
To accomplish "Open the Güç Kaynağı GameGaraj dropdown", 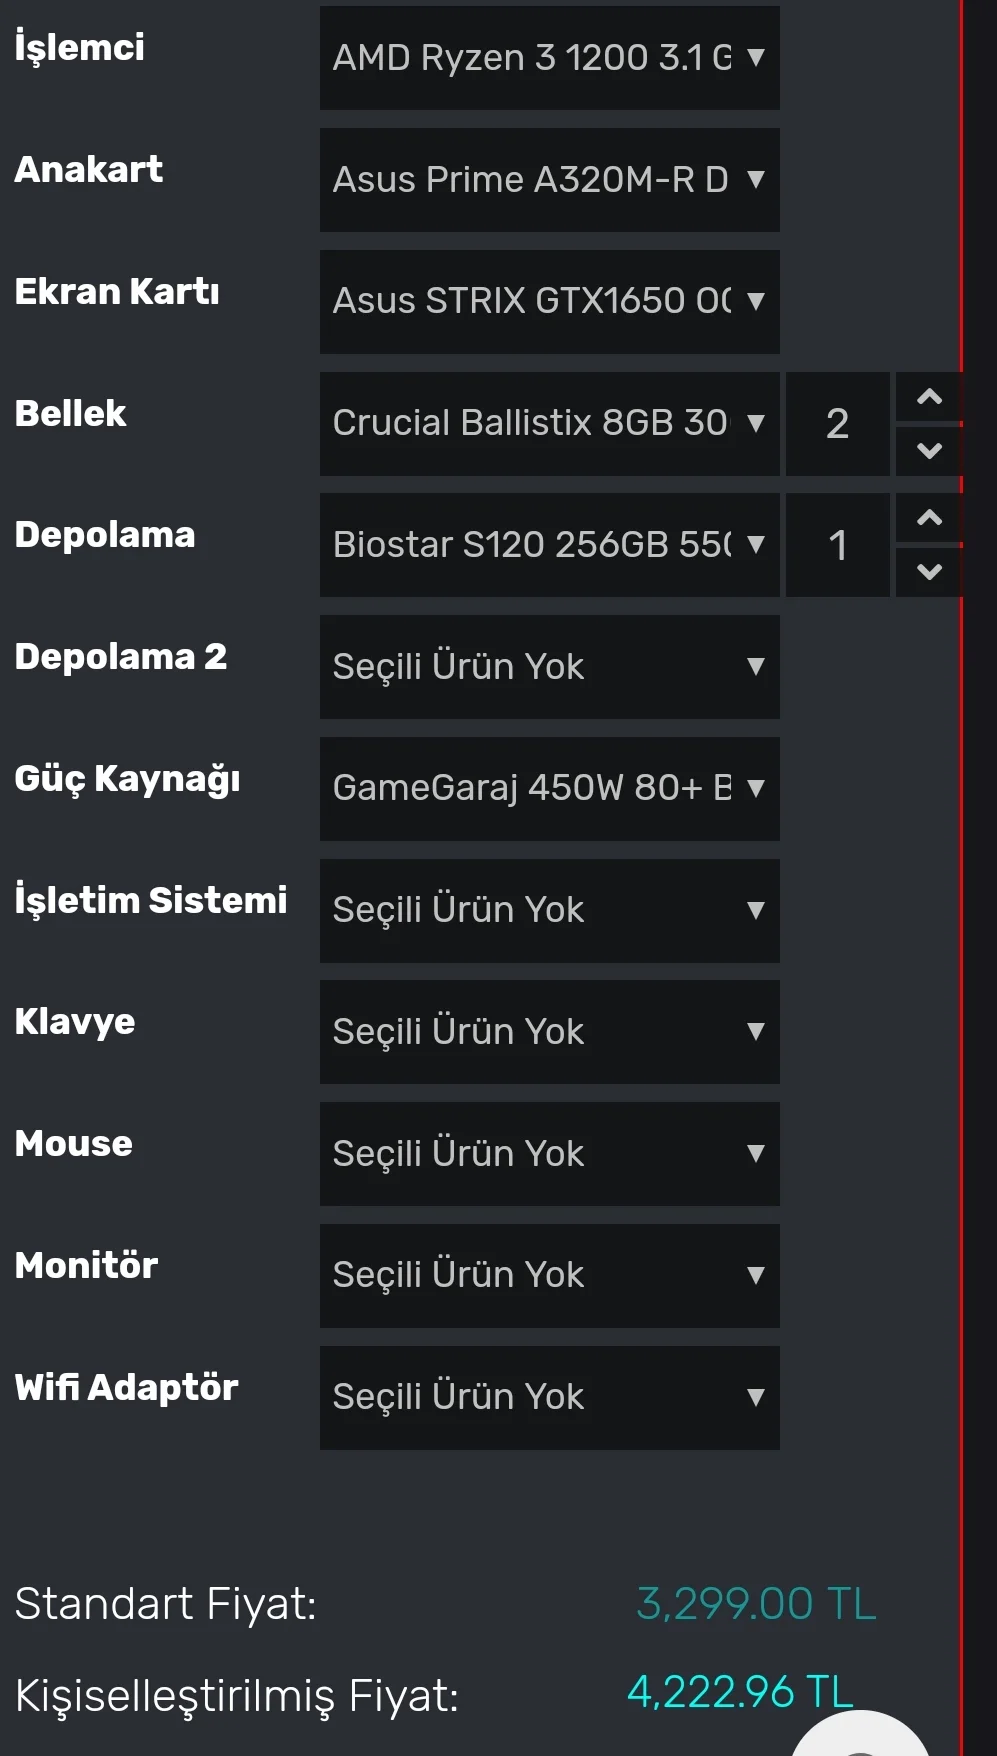I will pyautogui.click(x=549, y=788).
